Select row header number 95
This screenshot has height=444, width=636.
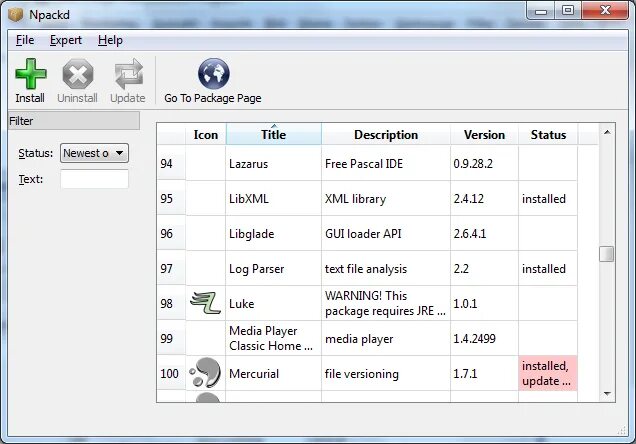(x=171, y=199)
